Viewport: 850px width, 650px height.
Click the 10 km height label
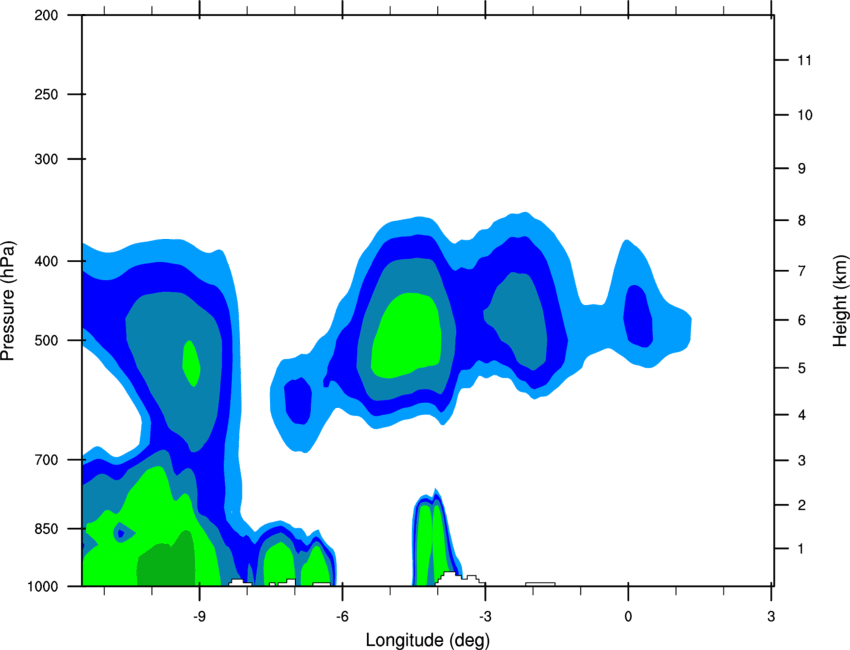[x=804, y=115]
